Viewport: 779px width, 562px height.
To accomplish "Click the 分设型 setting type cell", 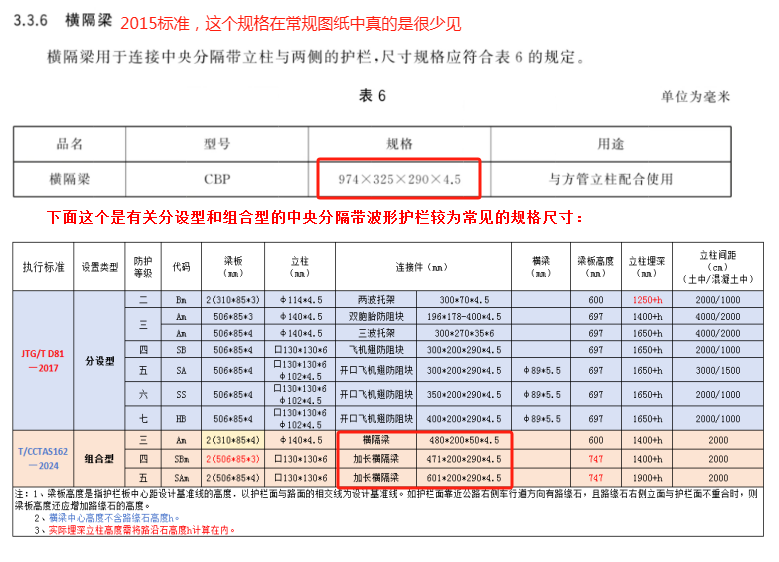I will point(100,359).
